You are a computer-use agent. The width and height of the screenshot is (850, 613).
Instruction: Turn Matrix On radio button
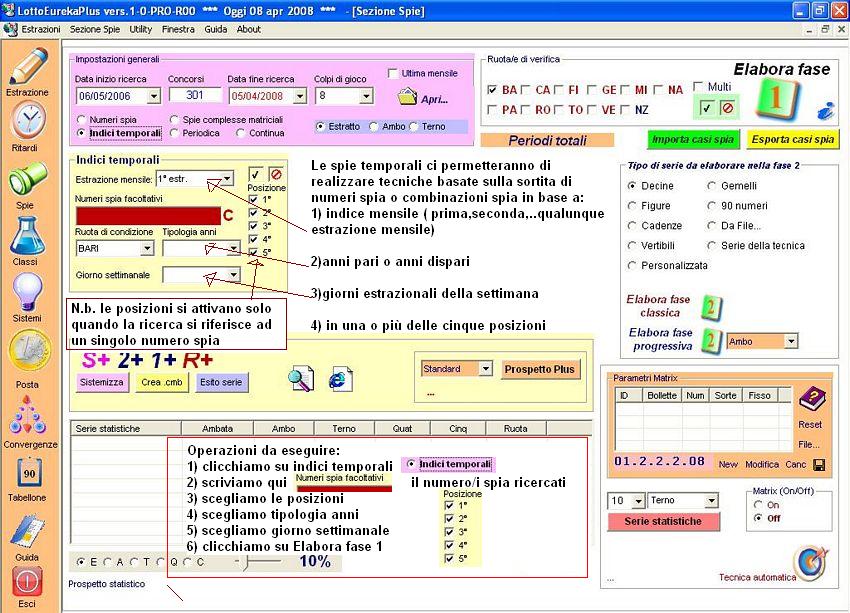click(759, 505)
